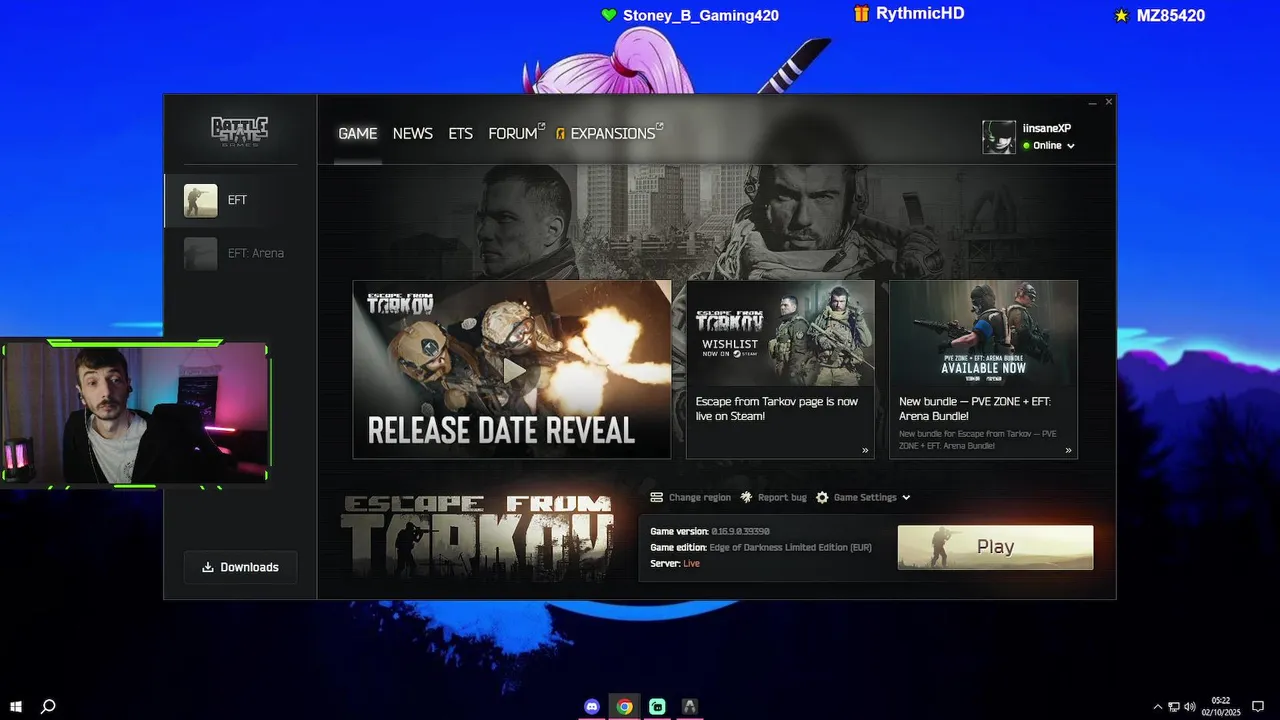Click the Live server status

click(x=691, y=563)
